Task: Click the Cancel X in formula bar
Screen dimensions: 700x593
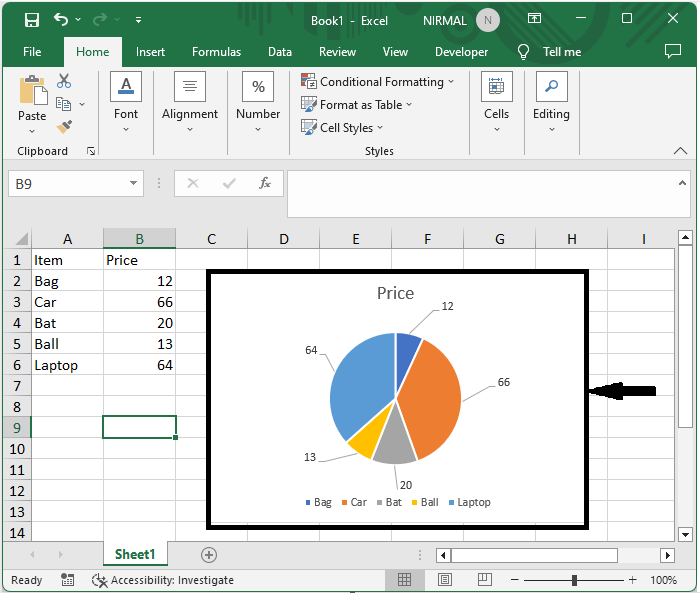Action: click(193, 183)
